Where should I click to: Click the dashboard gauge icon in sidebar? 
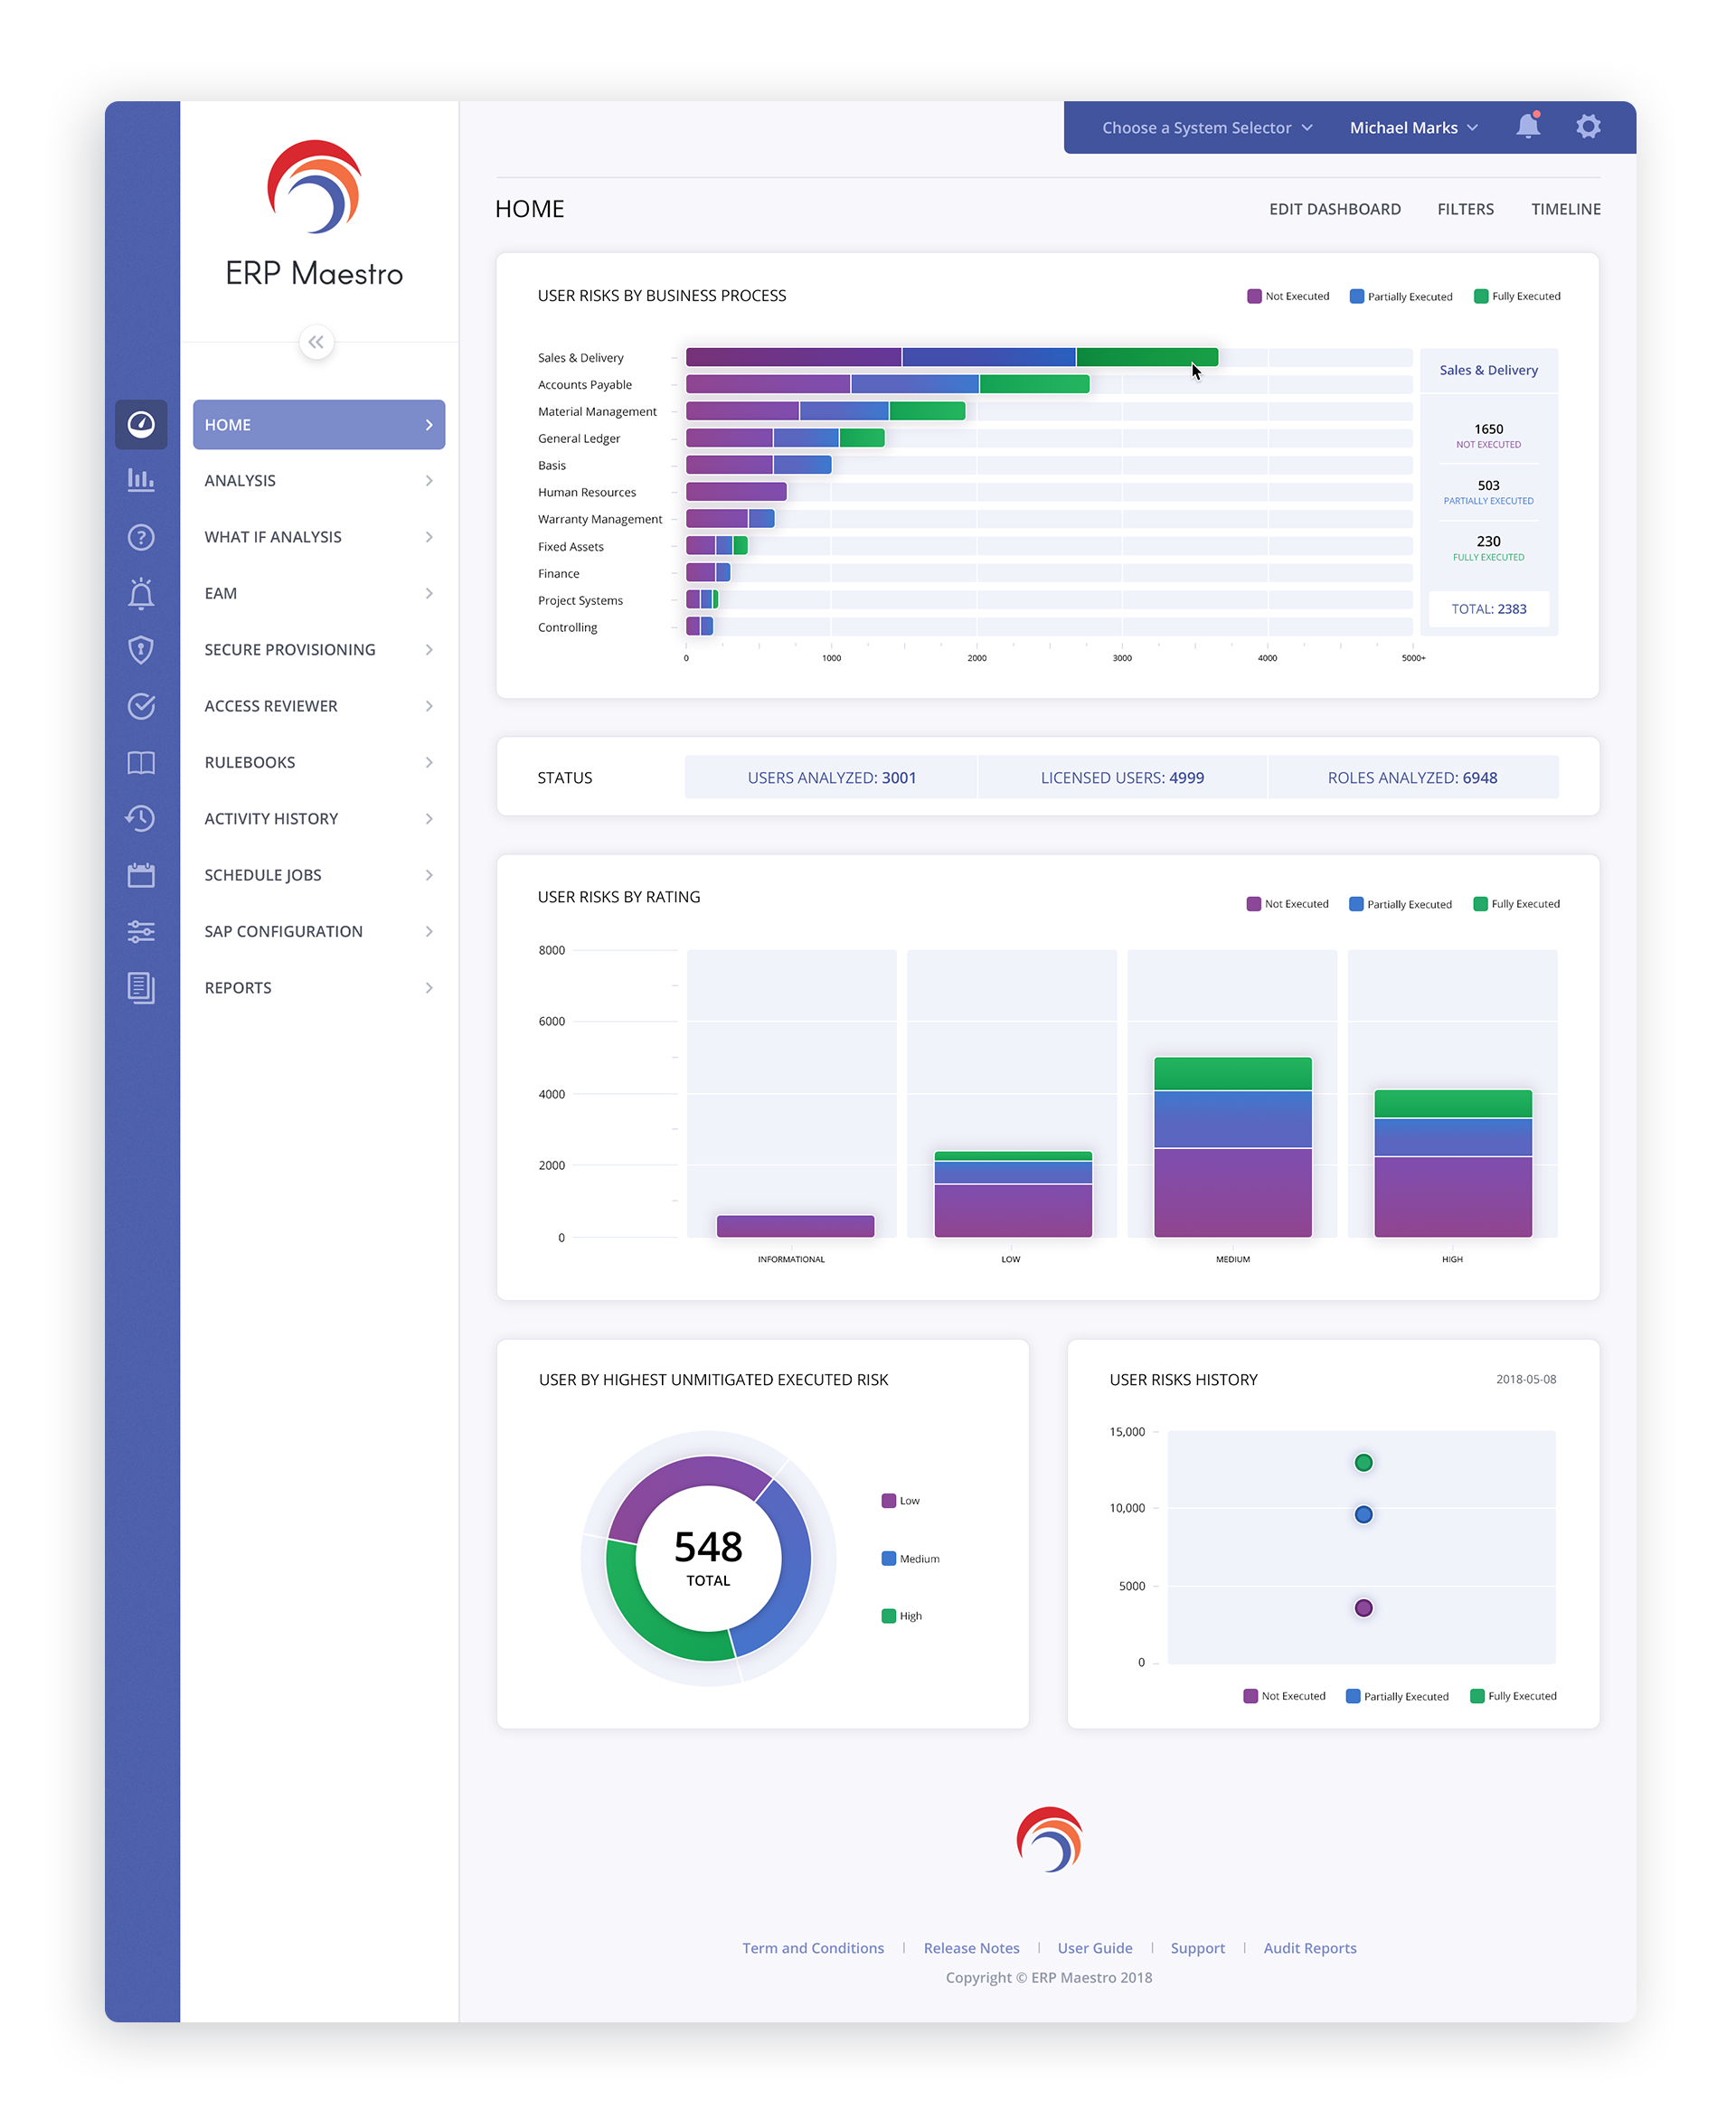tap(141, 424)
